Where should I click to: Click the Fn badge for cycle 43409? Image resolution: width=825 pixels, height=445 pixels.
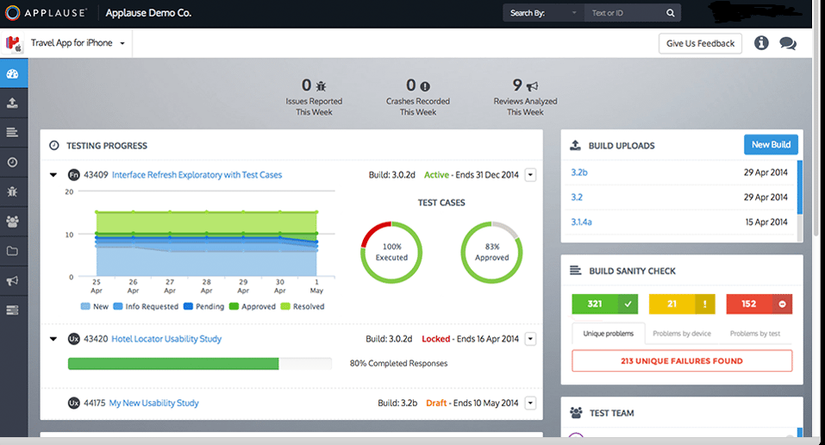74,175
